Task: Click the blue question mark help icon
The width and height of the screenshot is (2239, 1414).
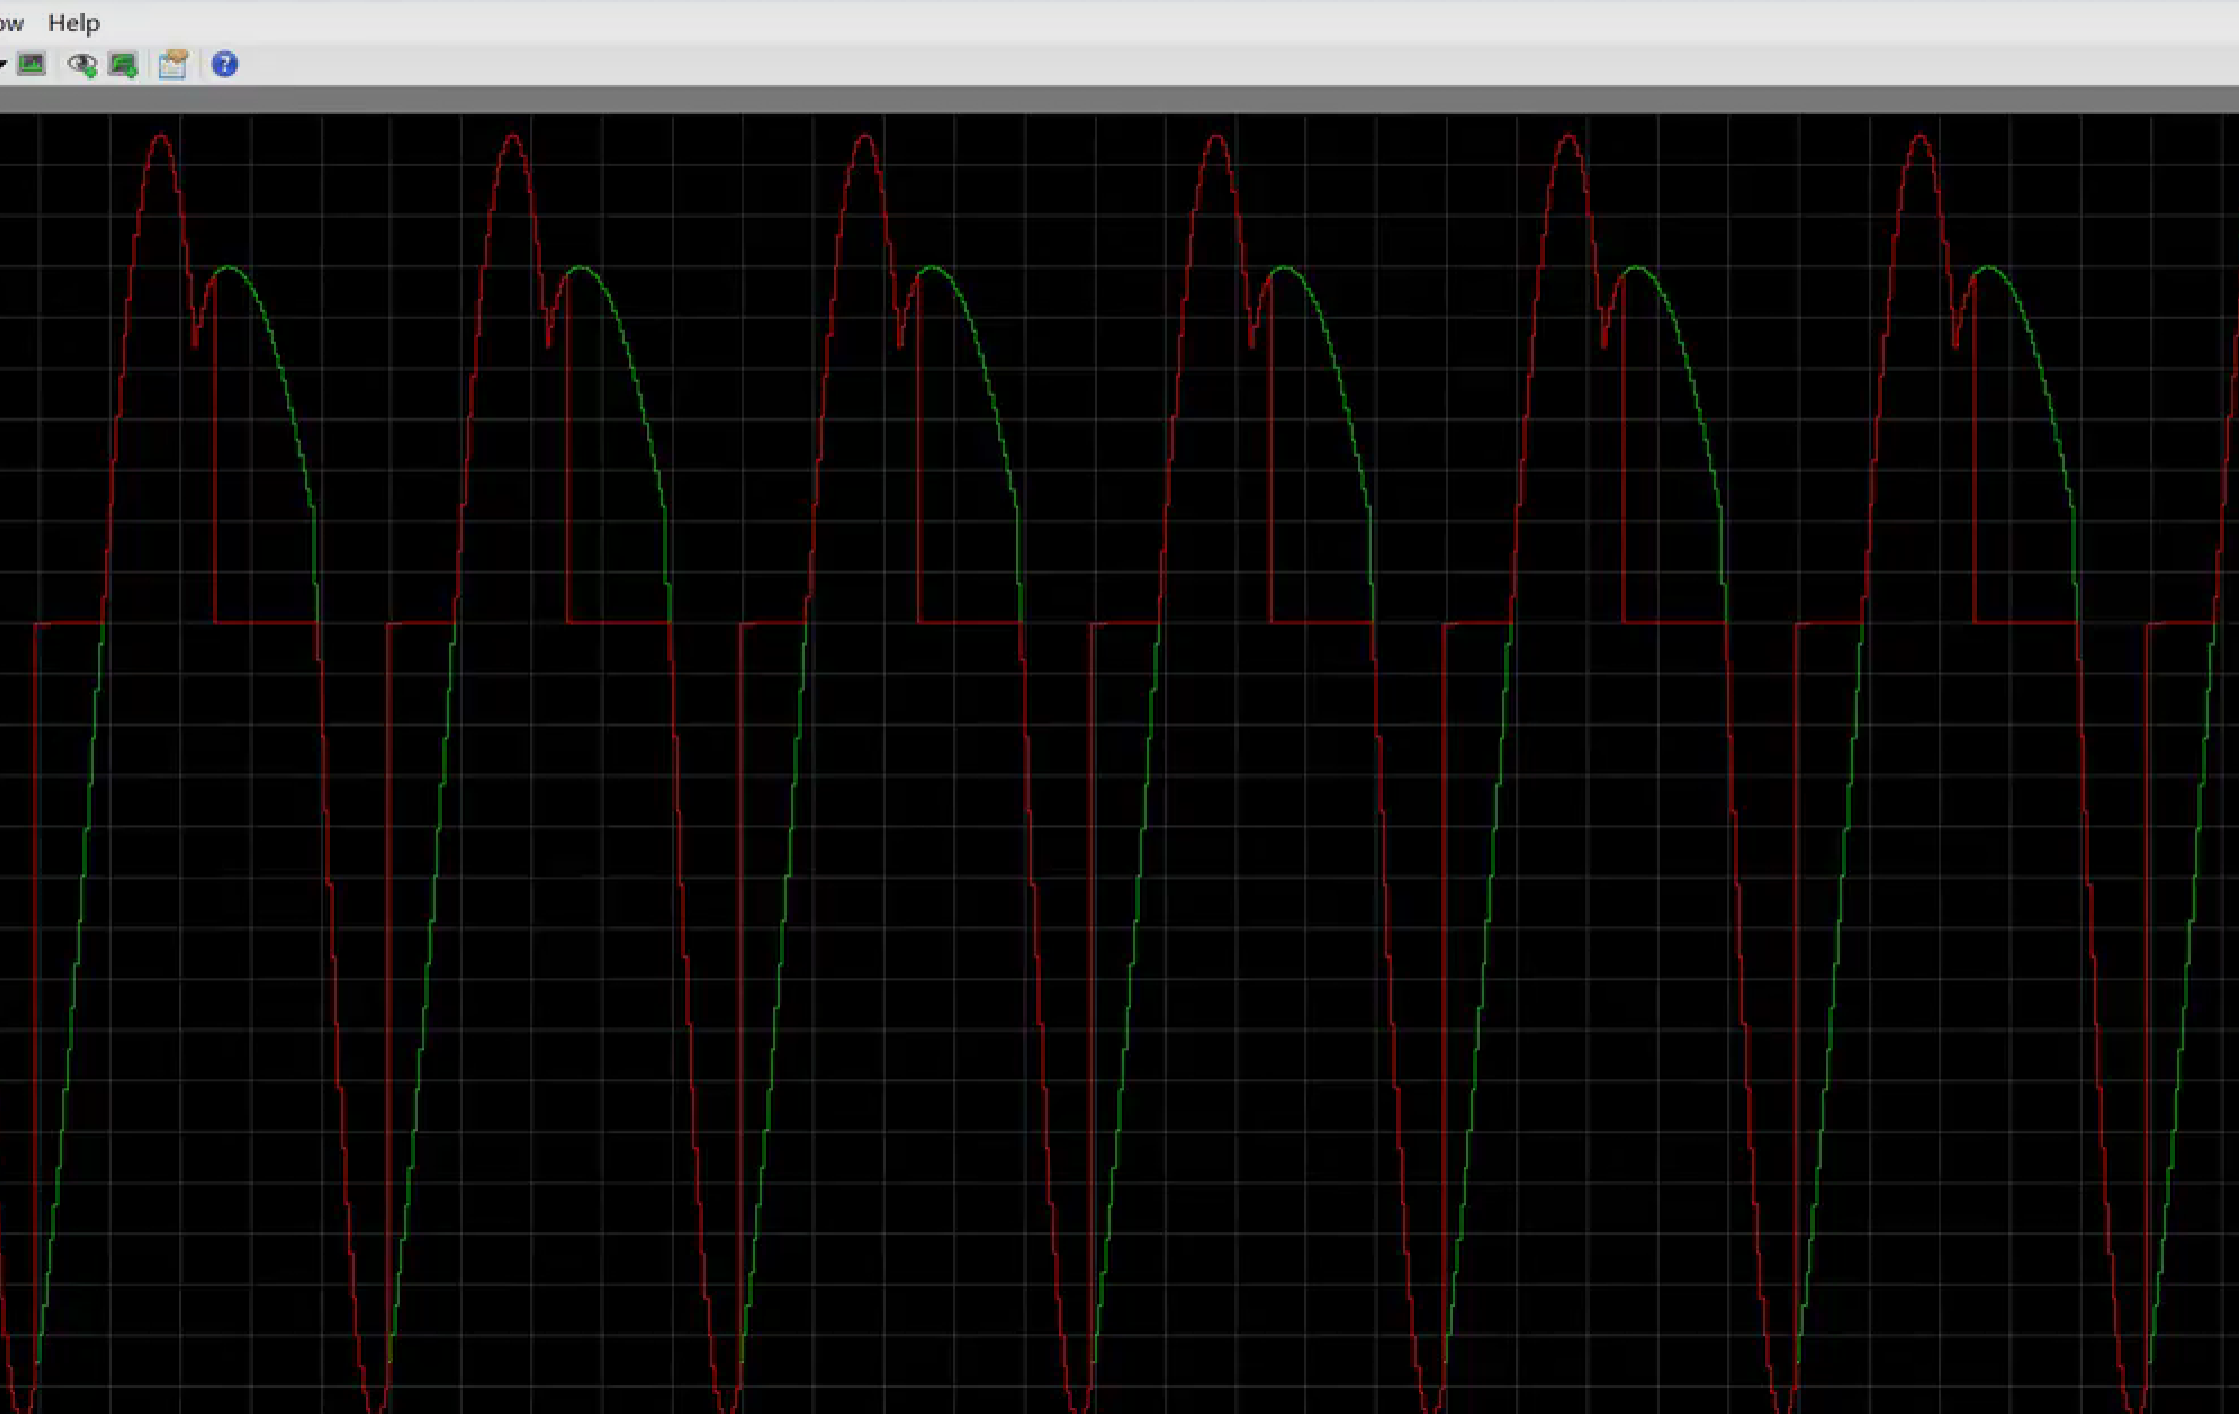Action: (x=225, y=65)
